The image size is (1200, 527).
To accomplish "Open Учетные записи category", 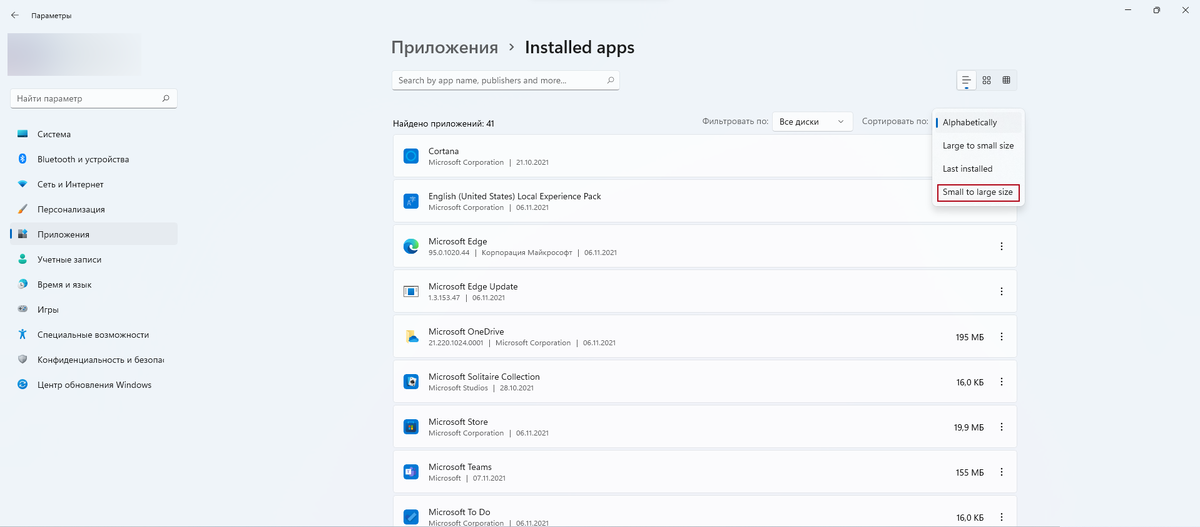I will (93, 259).
